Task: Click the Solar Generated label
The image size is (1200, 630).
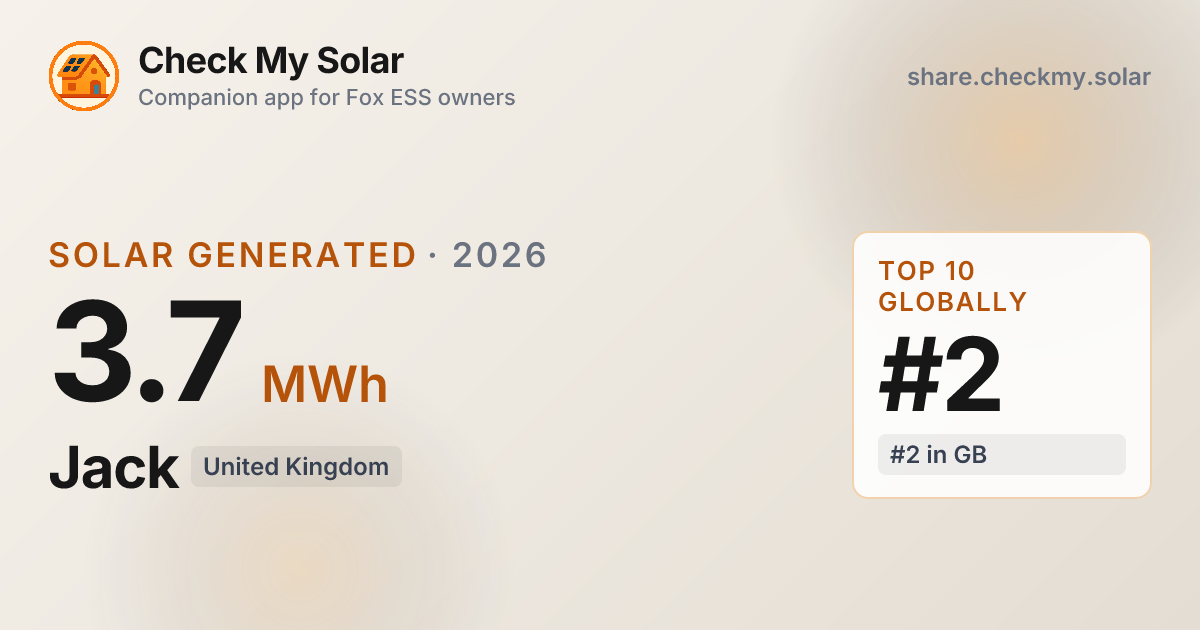Action: click(x=232, y=255)
